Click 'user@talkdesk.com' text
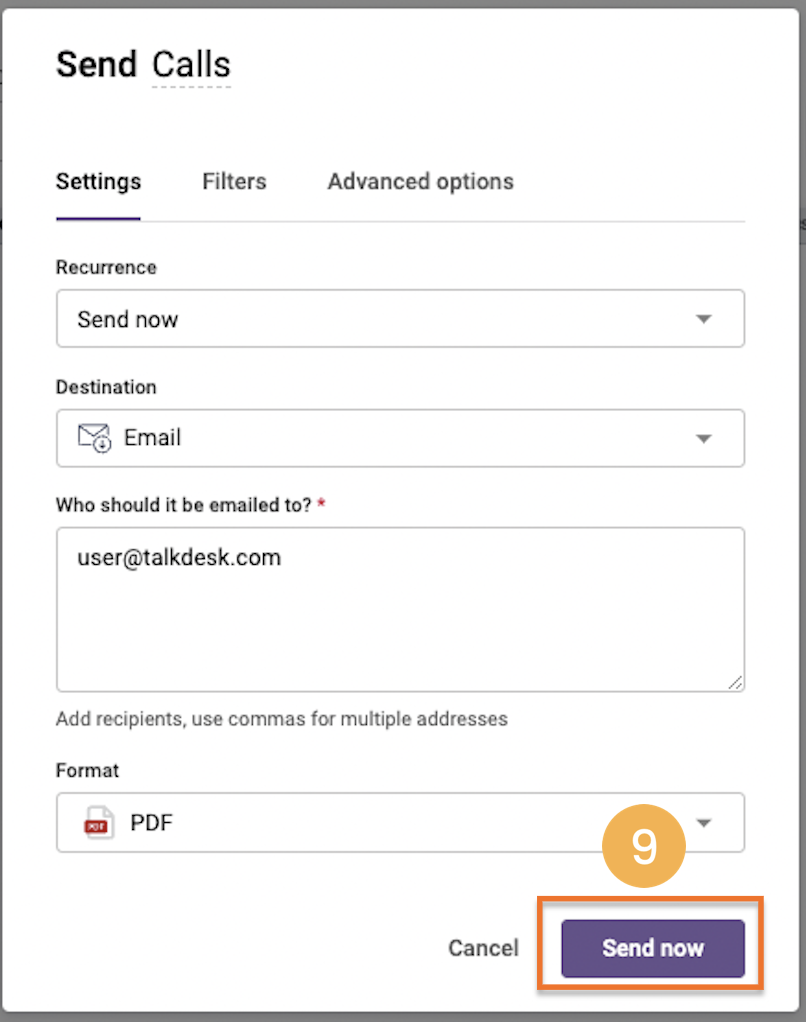 point(179,558)
